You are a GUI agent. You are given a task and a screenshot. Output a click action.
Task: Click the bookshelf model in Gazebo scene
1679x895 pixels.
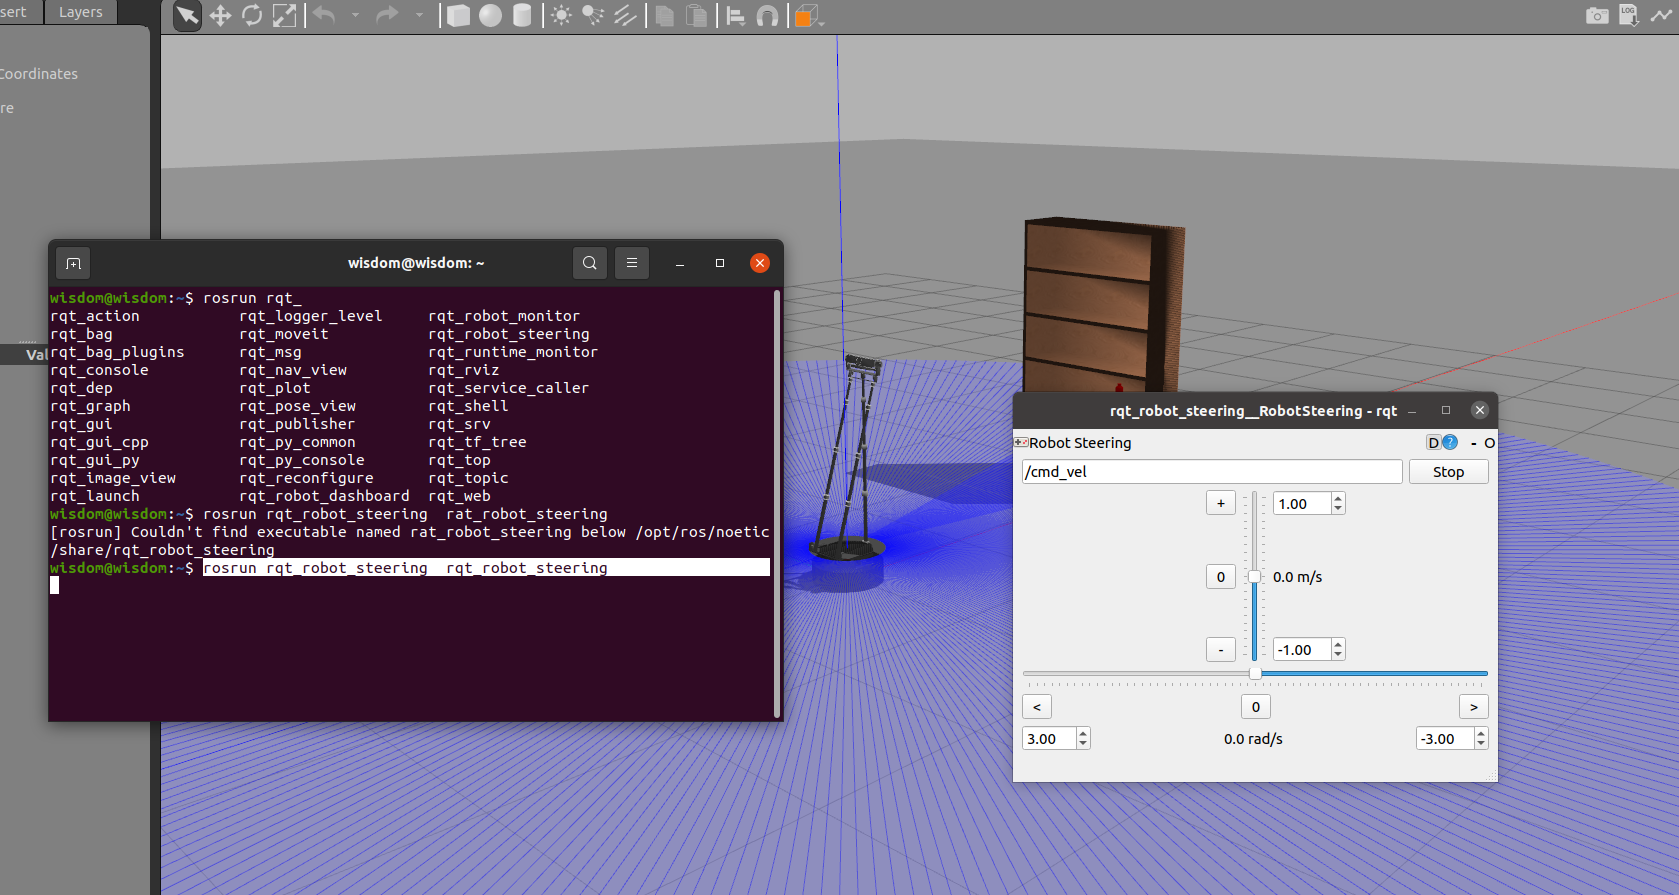[x=1100, y=305]
